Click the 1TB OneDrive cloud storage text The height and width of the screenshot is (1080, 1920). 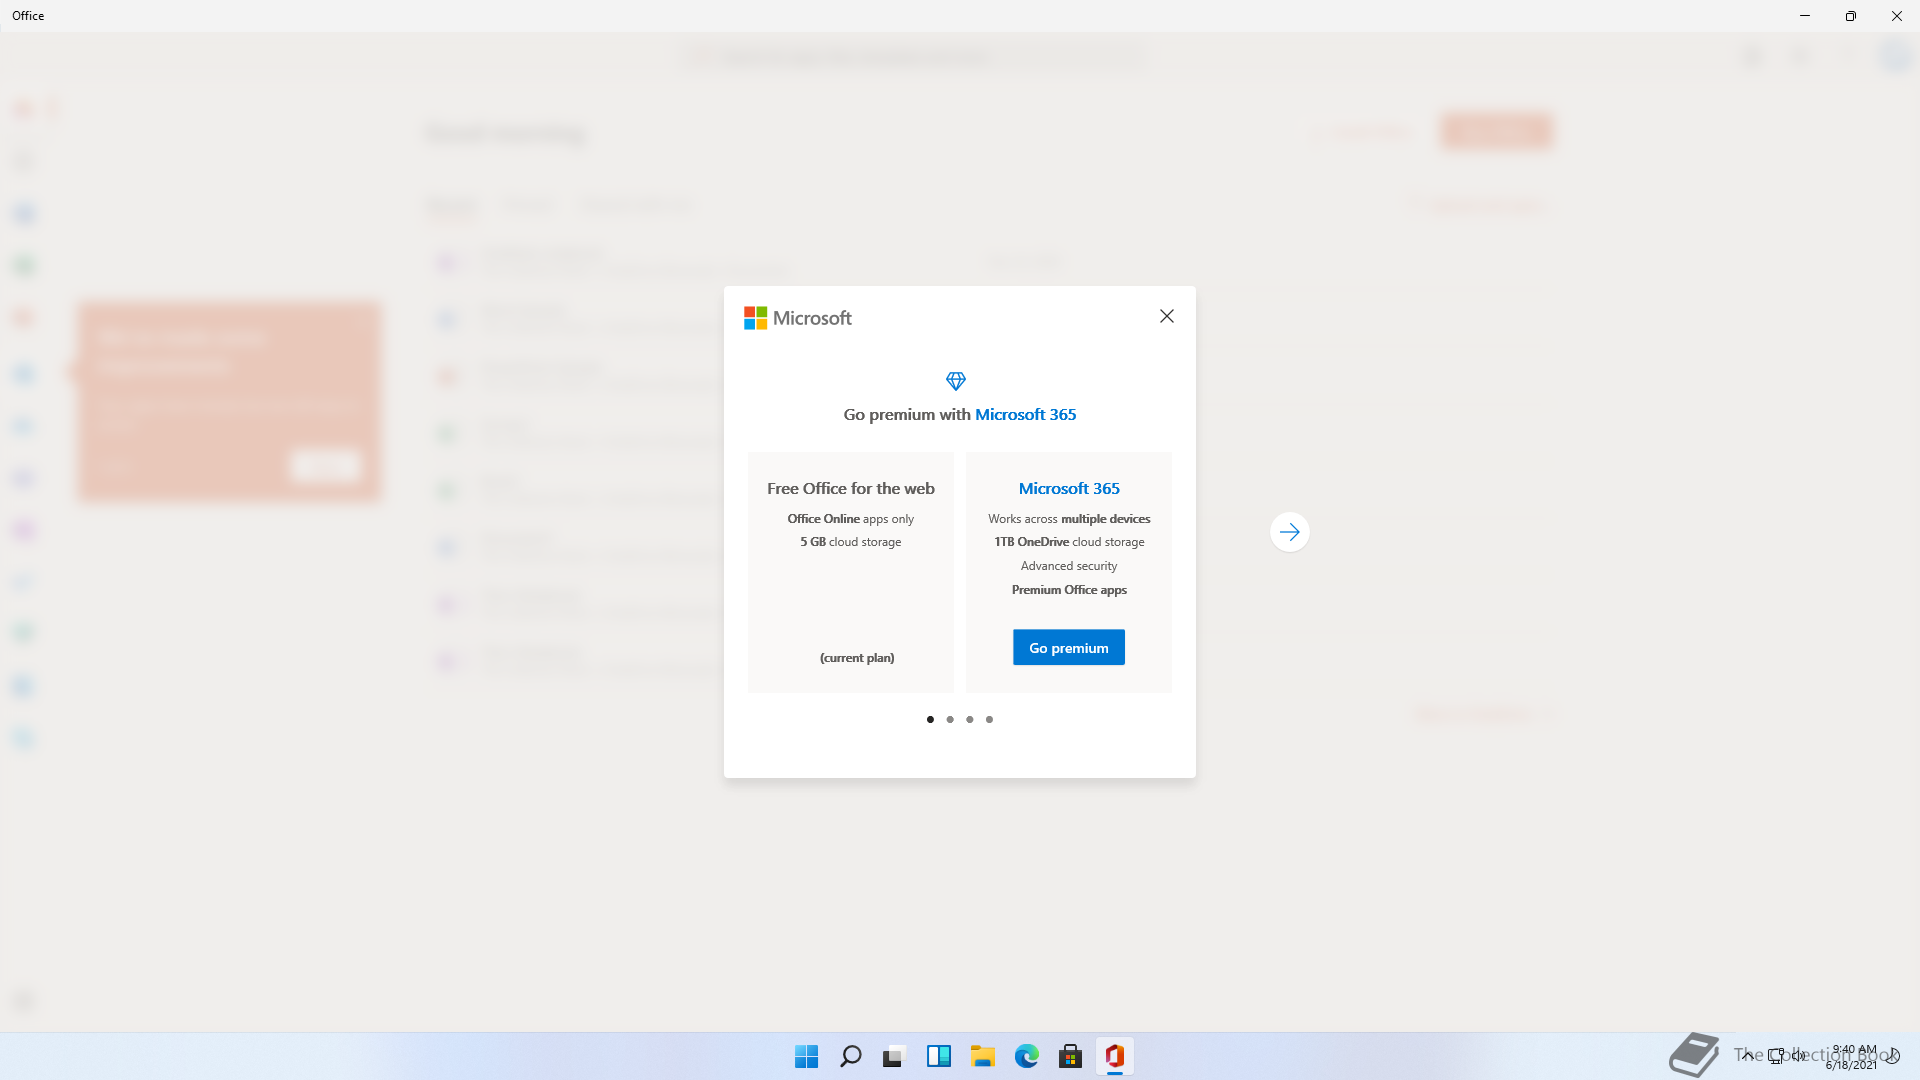pyautogui.click(x=1069, y=542)
